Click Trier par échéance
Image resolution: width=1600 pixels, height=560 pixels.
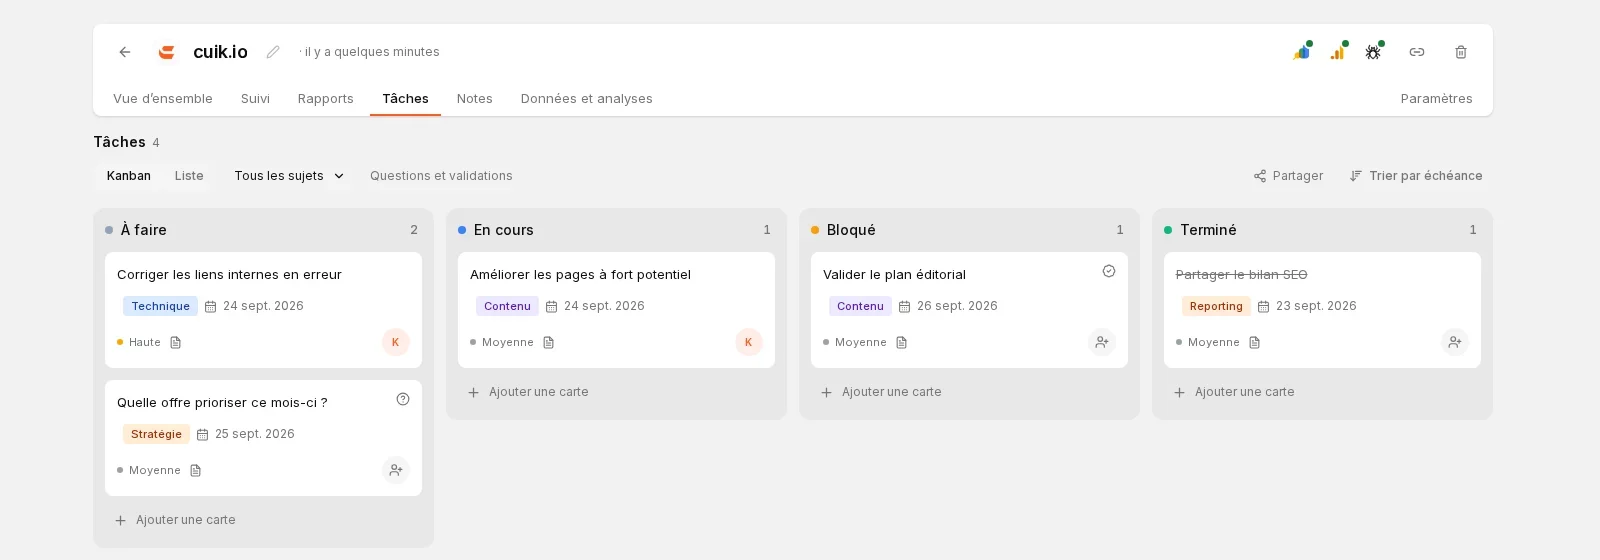(1416, 176)
